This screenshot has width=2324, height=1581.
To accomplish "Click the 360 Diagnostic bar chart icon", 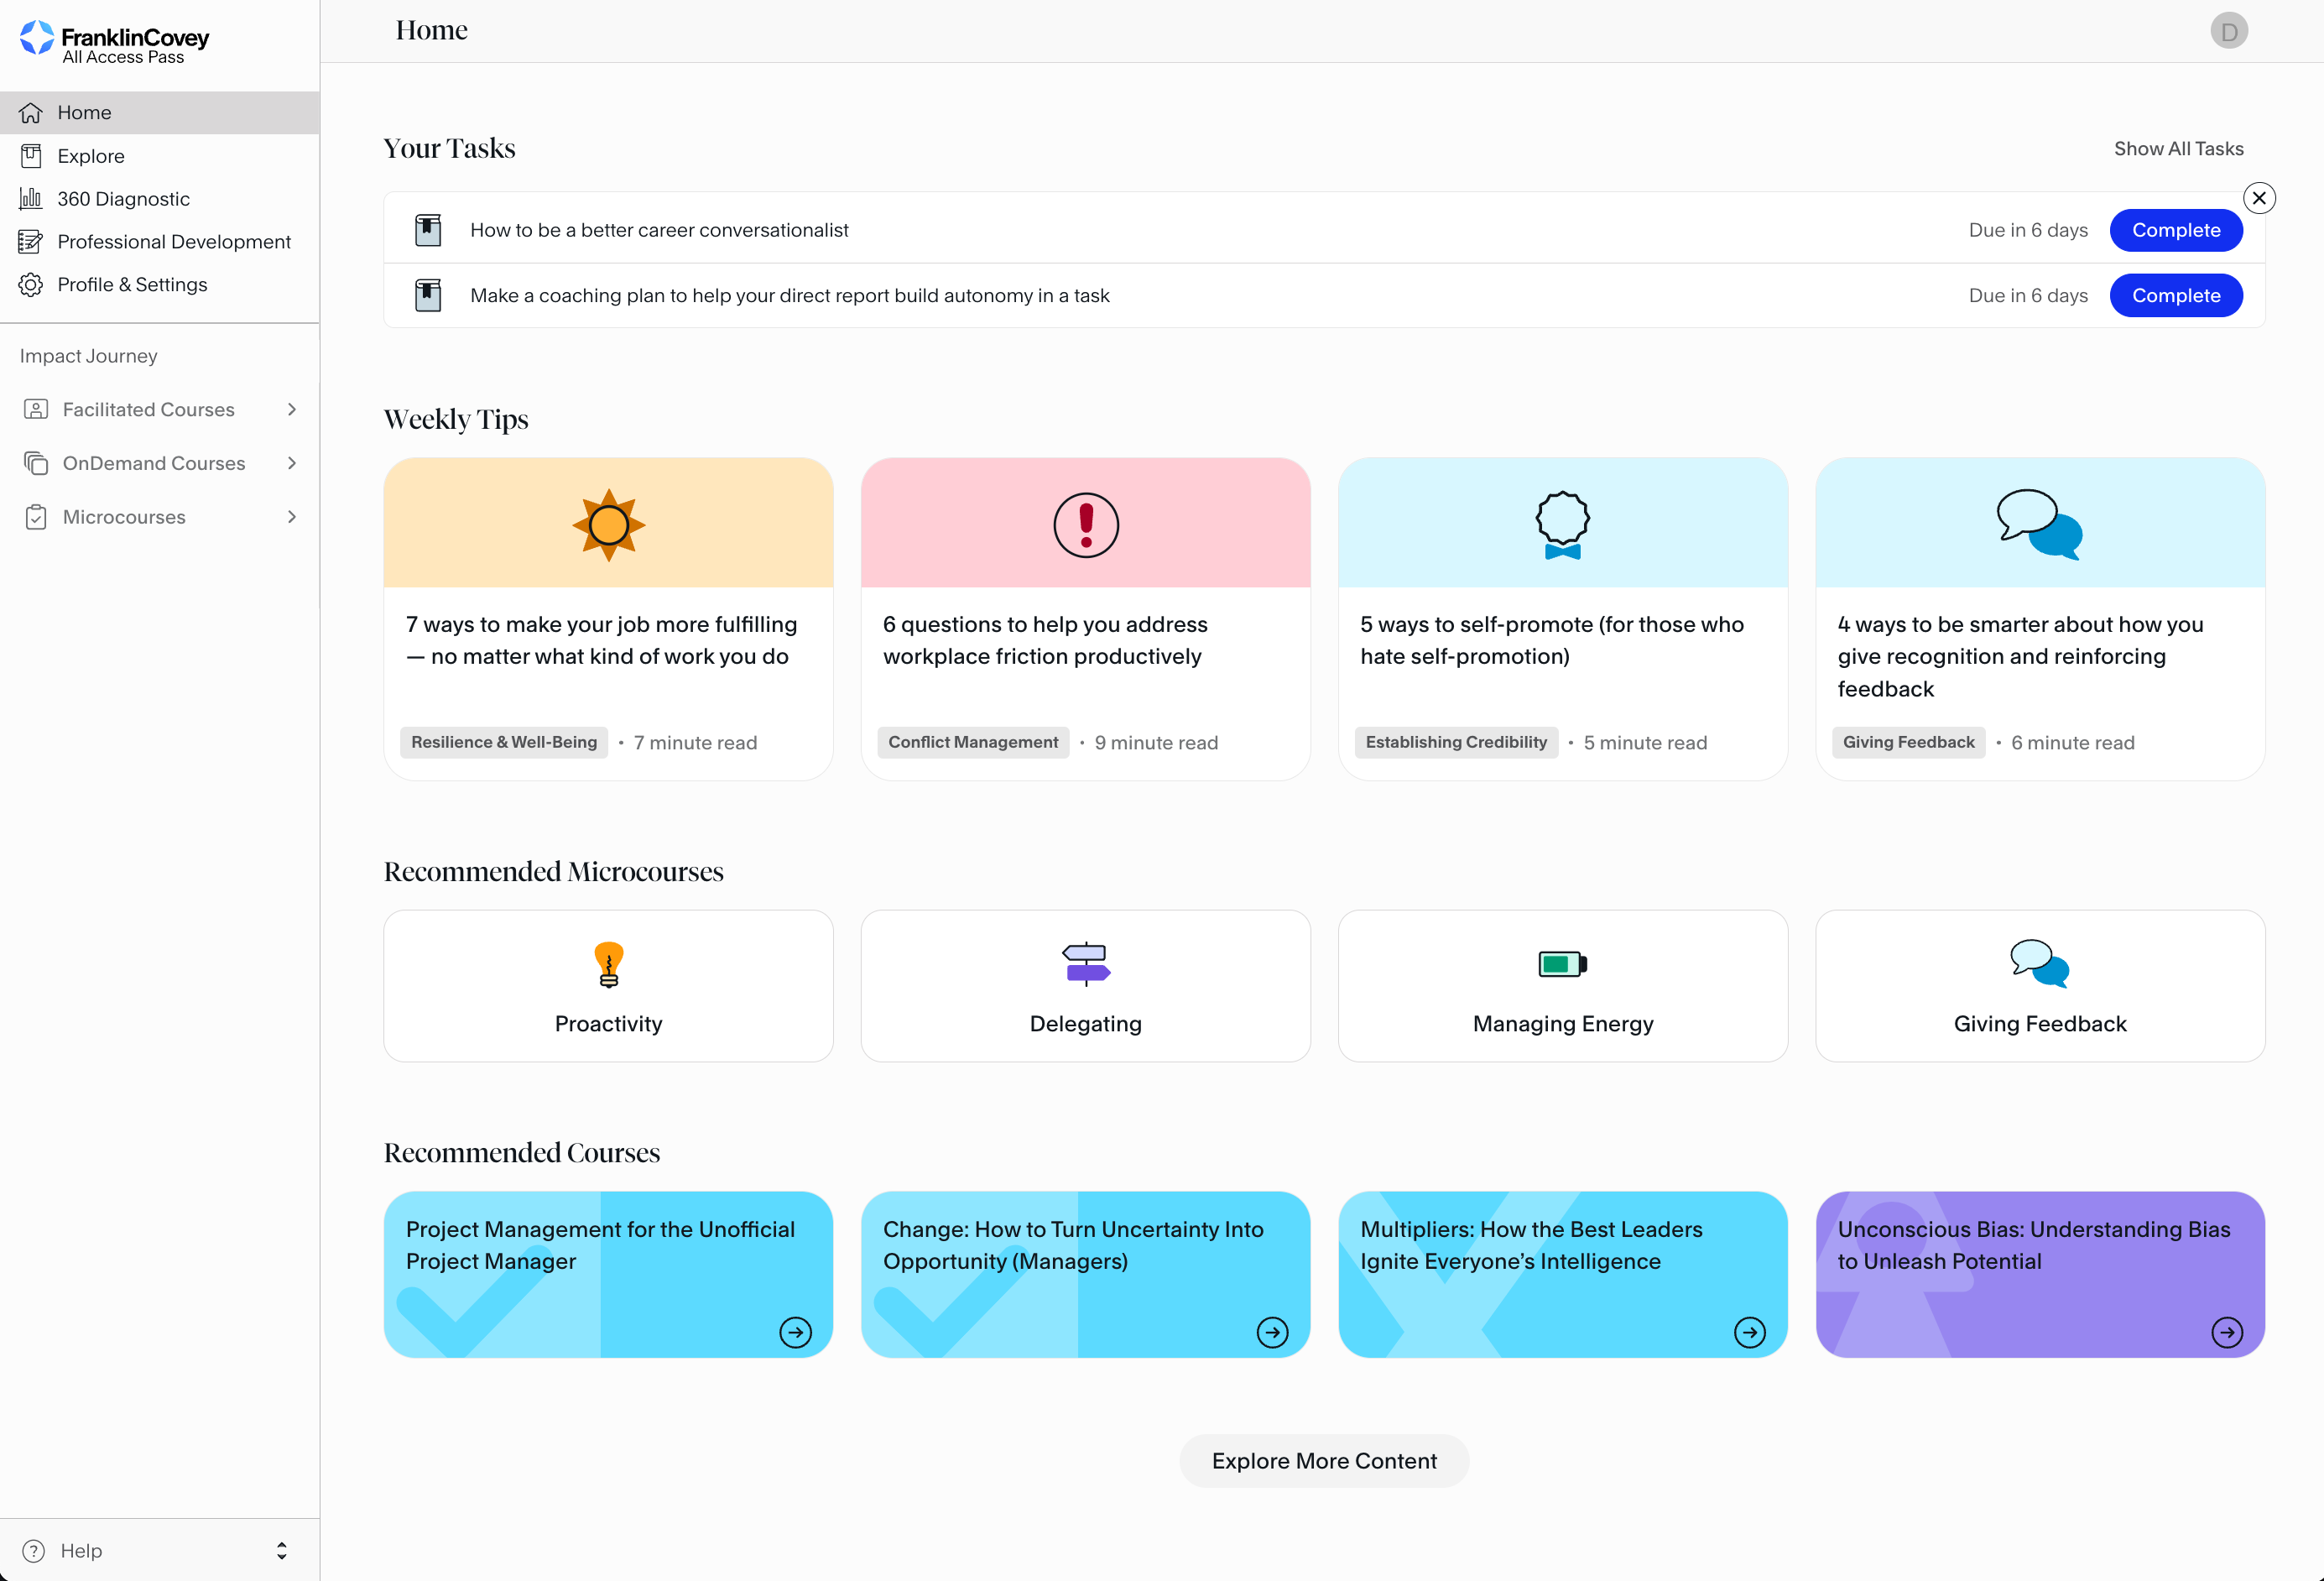I will [31, 199].
